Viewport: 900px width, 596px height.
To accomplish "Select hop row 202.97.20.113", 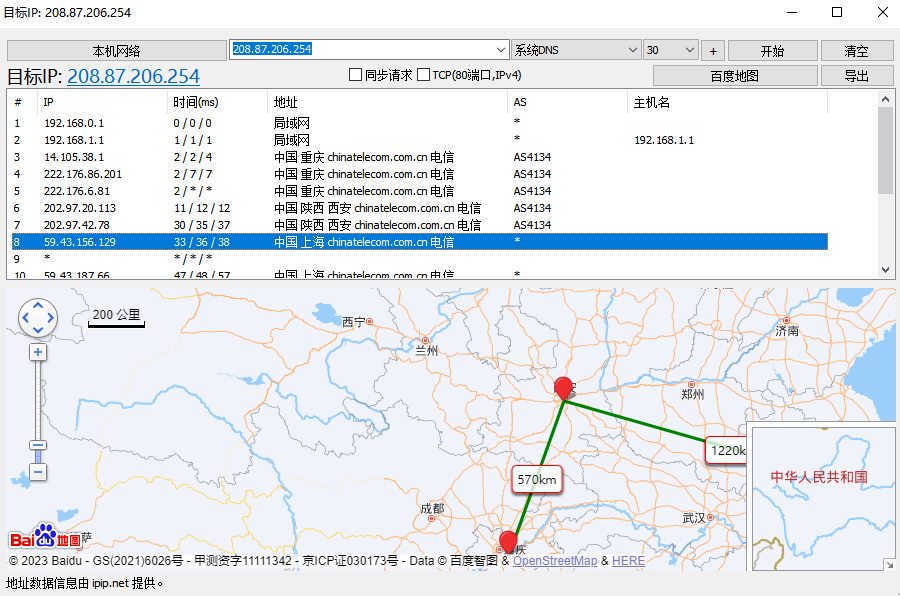I will [420, 208].
